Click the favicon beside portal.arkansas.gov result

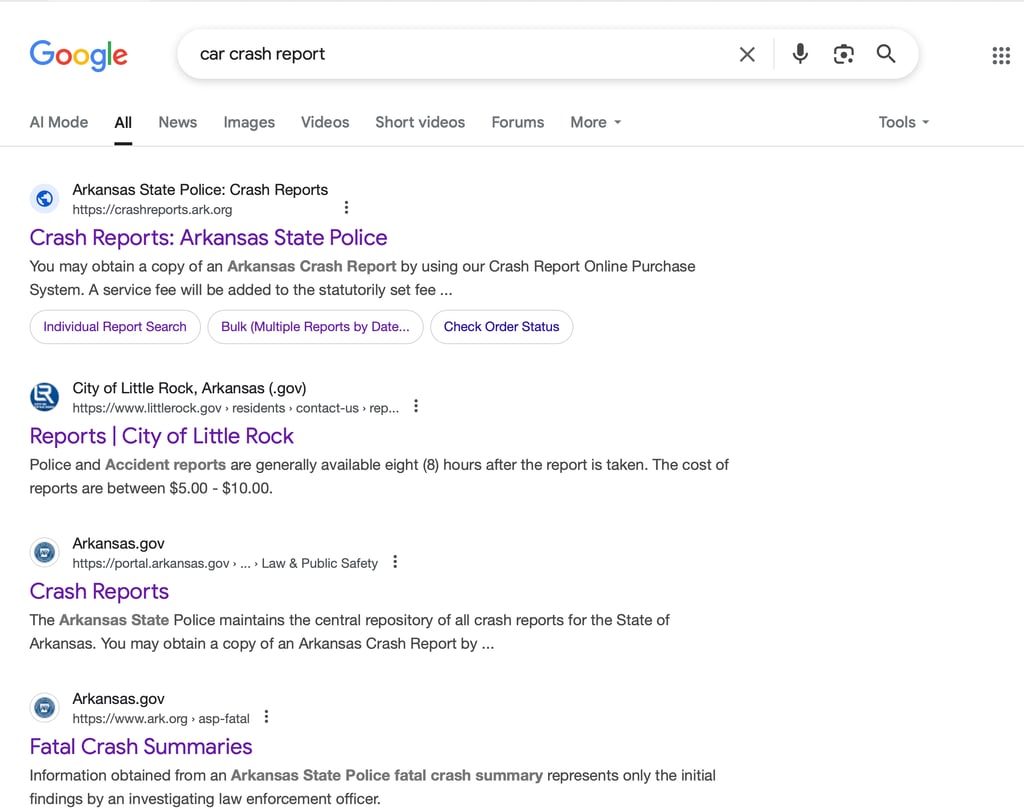pos(44,552)
